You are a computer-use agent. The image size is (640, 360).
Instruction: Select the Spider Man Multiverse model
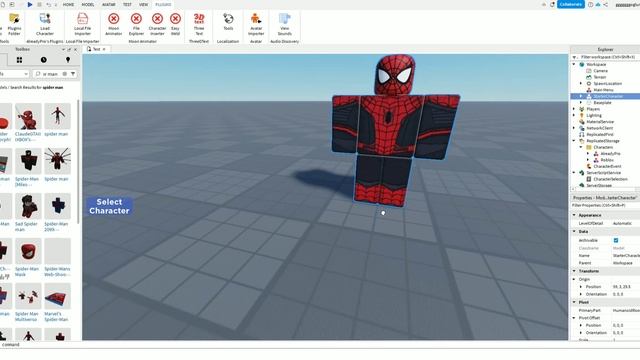pos(28,302)
